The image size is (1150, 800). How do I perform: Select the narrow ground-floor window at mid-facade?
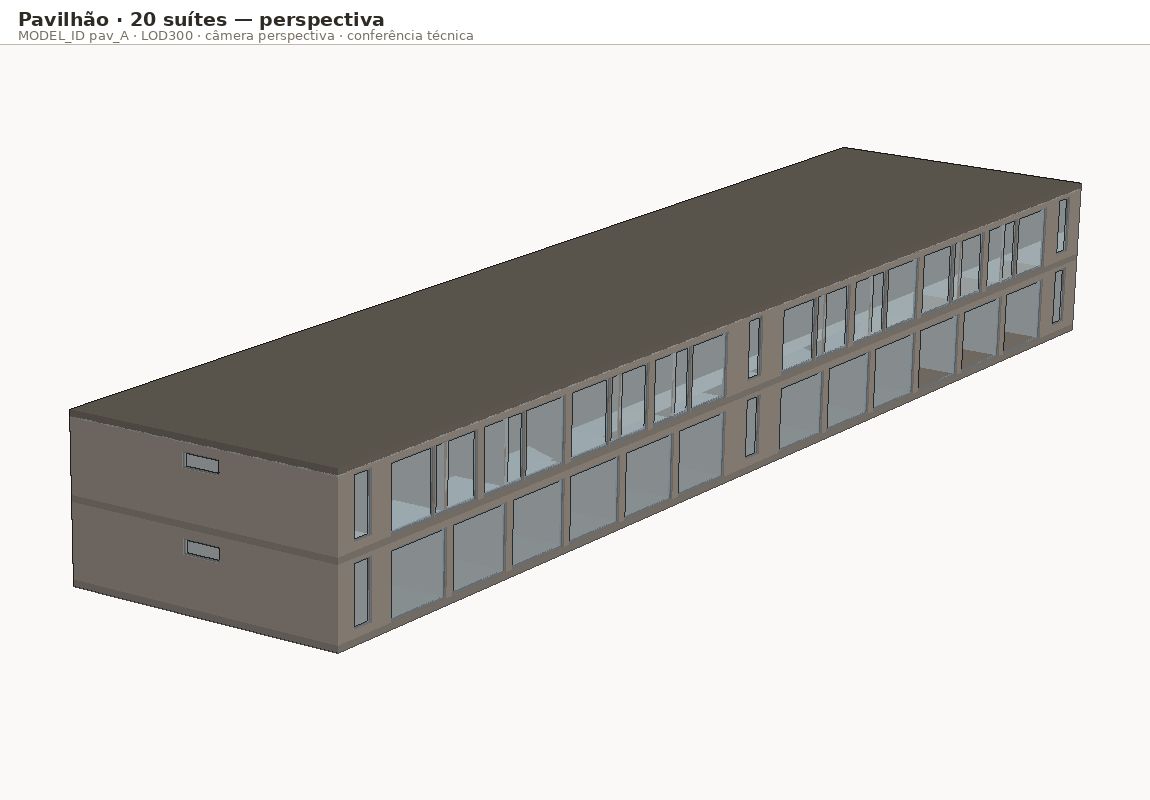click(x=751, y=427)
